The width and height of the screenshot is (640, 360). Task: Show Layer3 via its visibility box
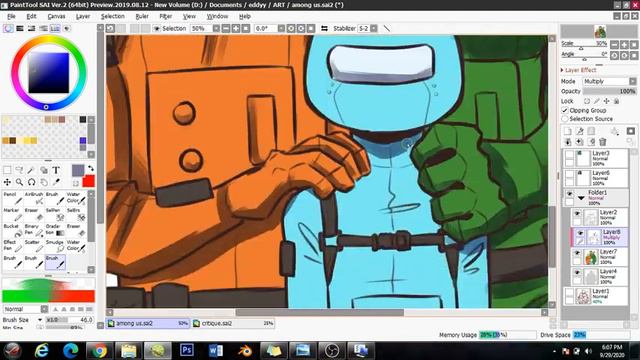click(569, 154)
